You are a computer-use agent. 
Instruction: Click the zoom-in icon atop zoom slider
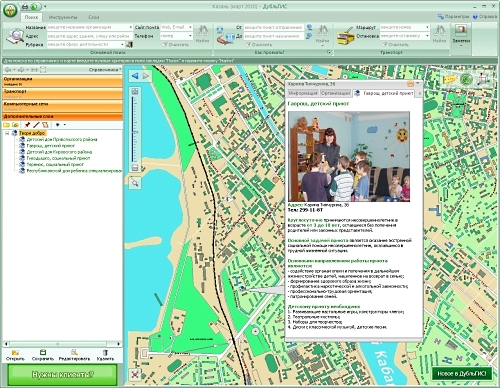click(x=135, y=91)
